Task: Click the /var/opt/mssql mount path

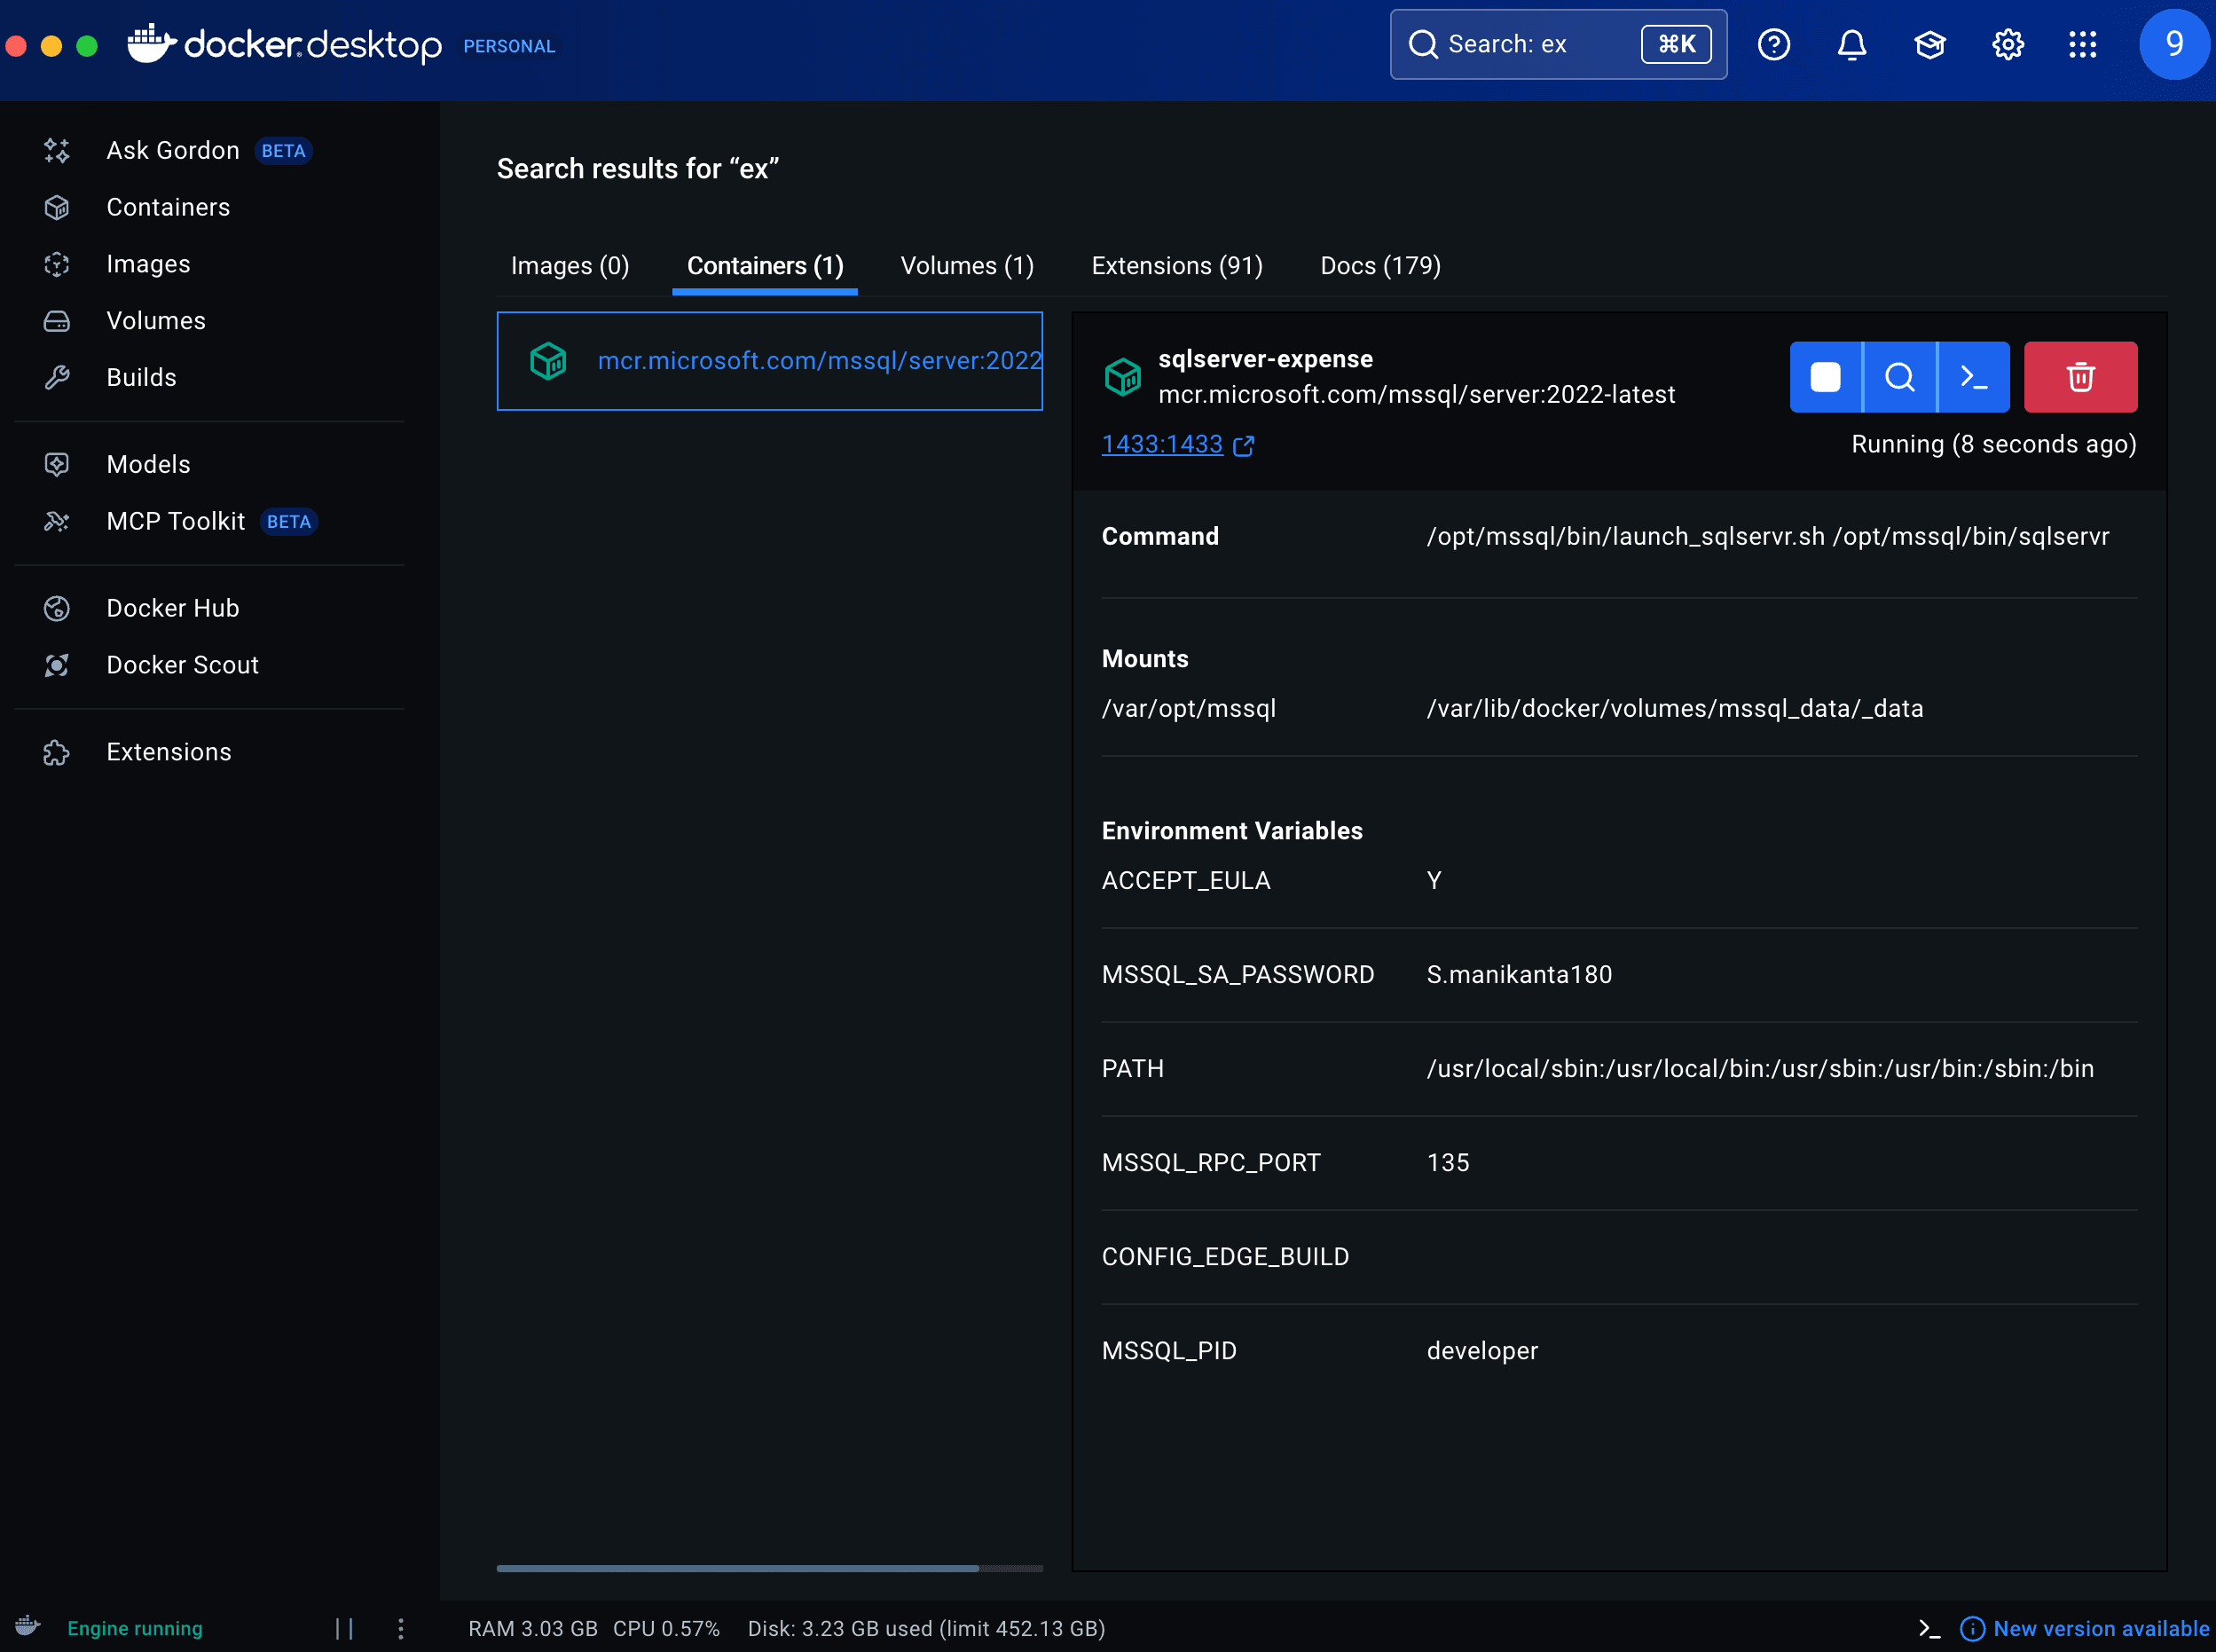Action: [x=1189, y=708]
